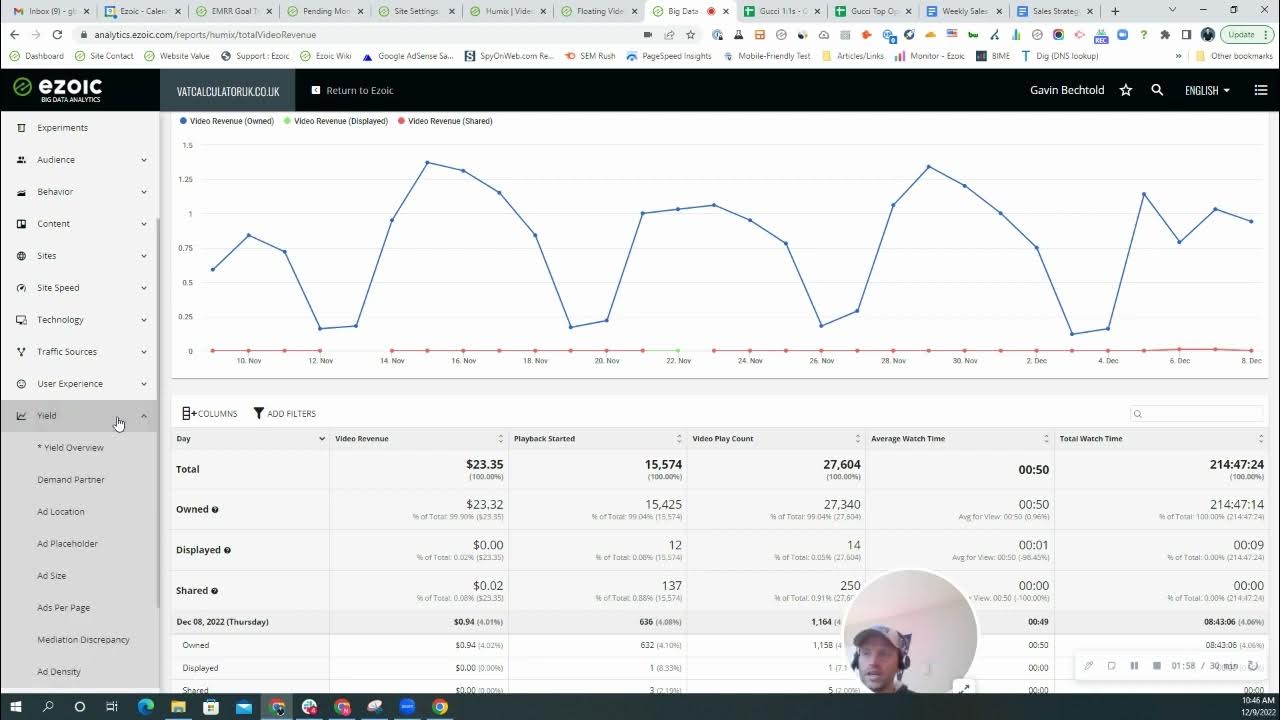Click the favorite star icon in header
This screenshot has width=1280, height=720.
(1125, 89)
